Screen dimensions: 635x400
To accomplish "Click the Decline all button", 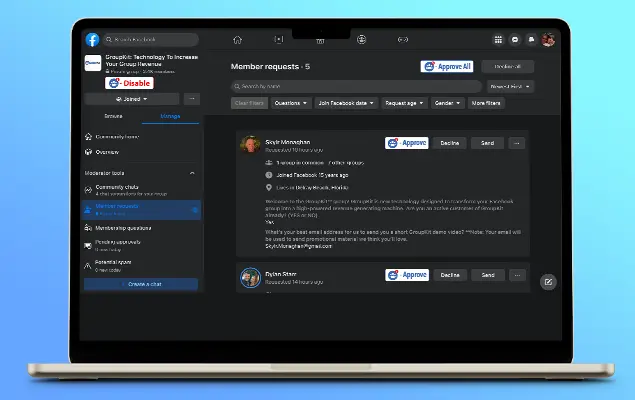I will coord(507,66).
